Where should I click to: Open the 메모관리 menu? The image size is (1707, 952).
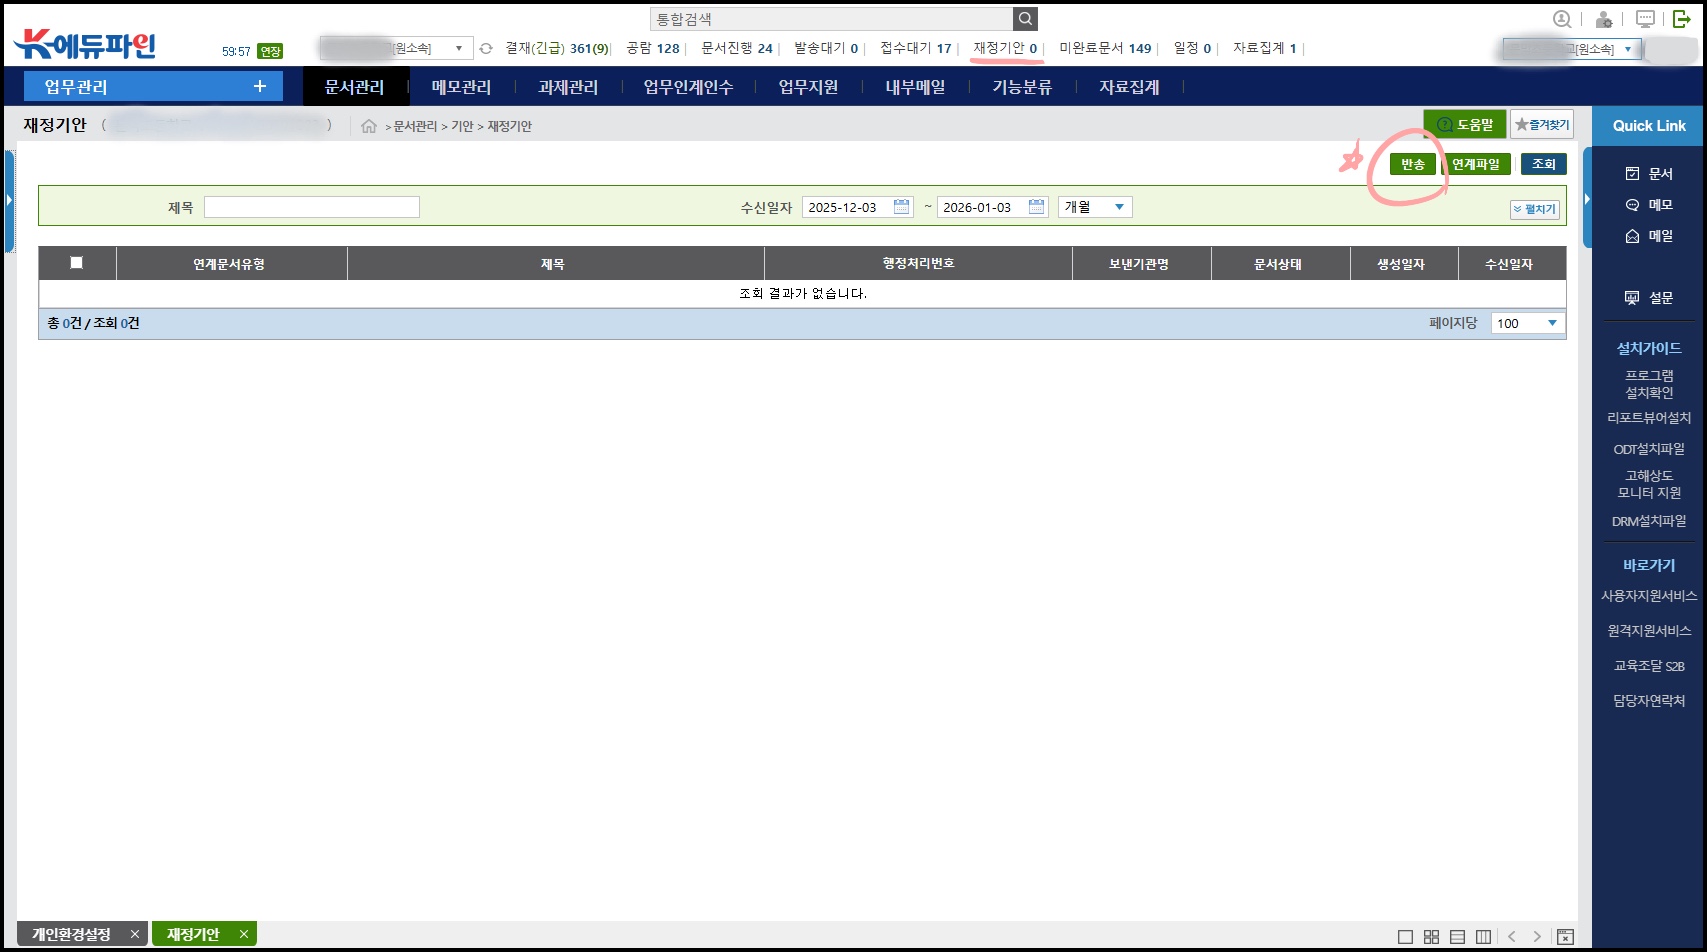[461, 87]
